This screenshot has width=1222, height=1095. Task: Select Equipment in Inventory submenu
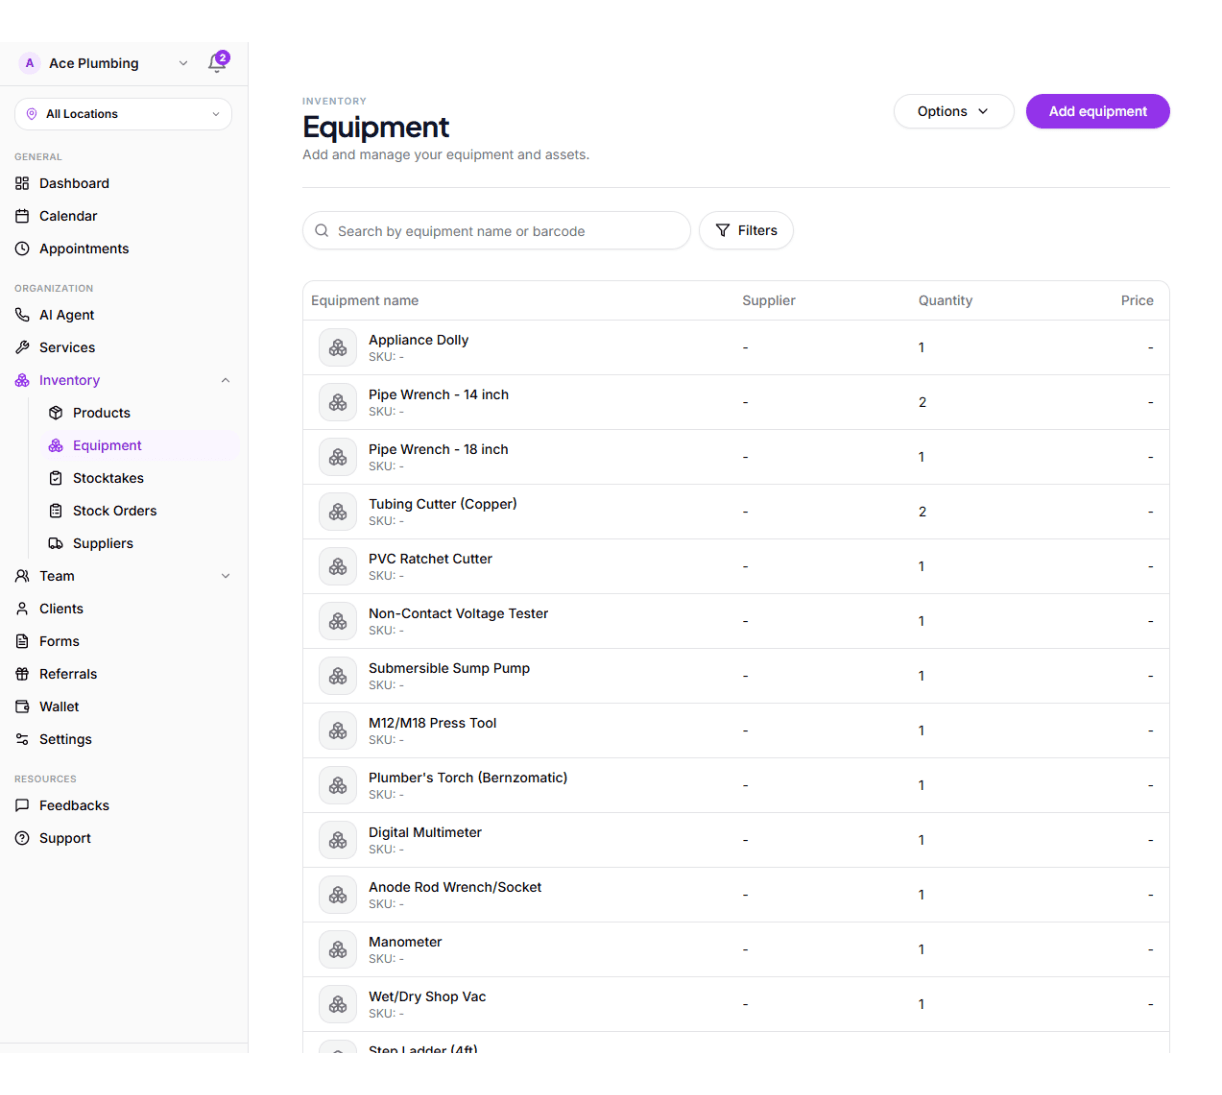click(107, 446)
